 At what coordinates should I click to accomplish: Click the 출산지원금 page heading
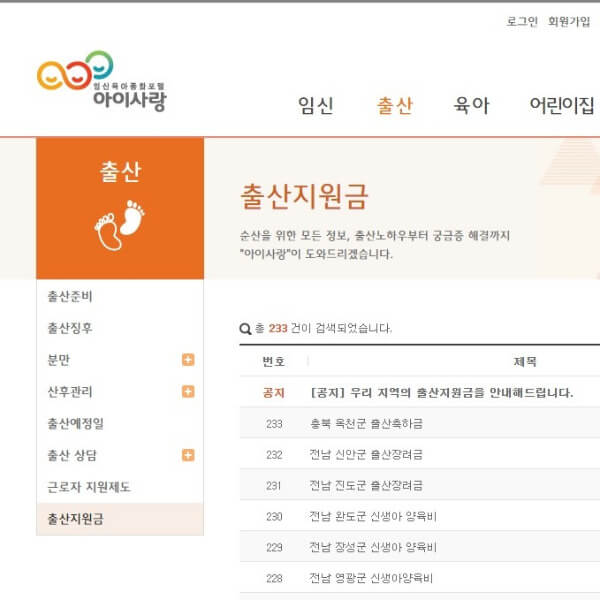pyautogui.click(x=304, y=196)
